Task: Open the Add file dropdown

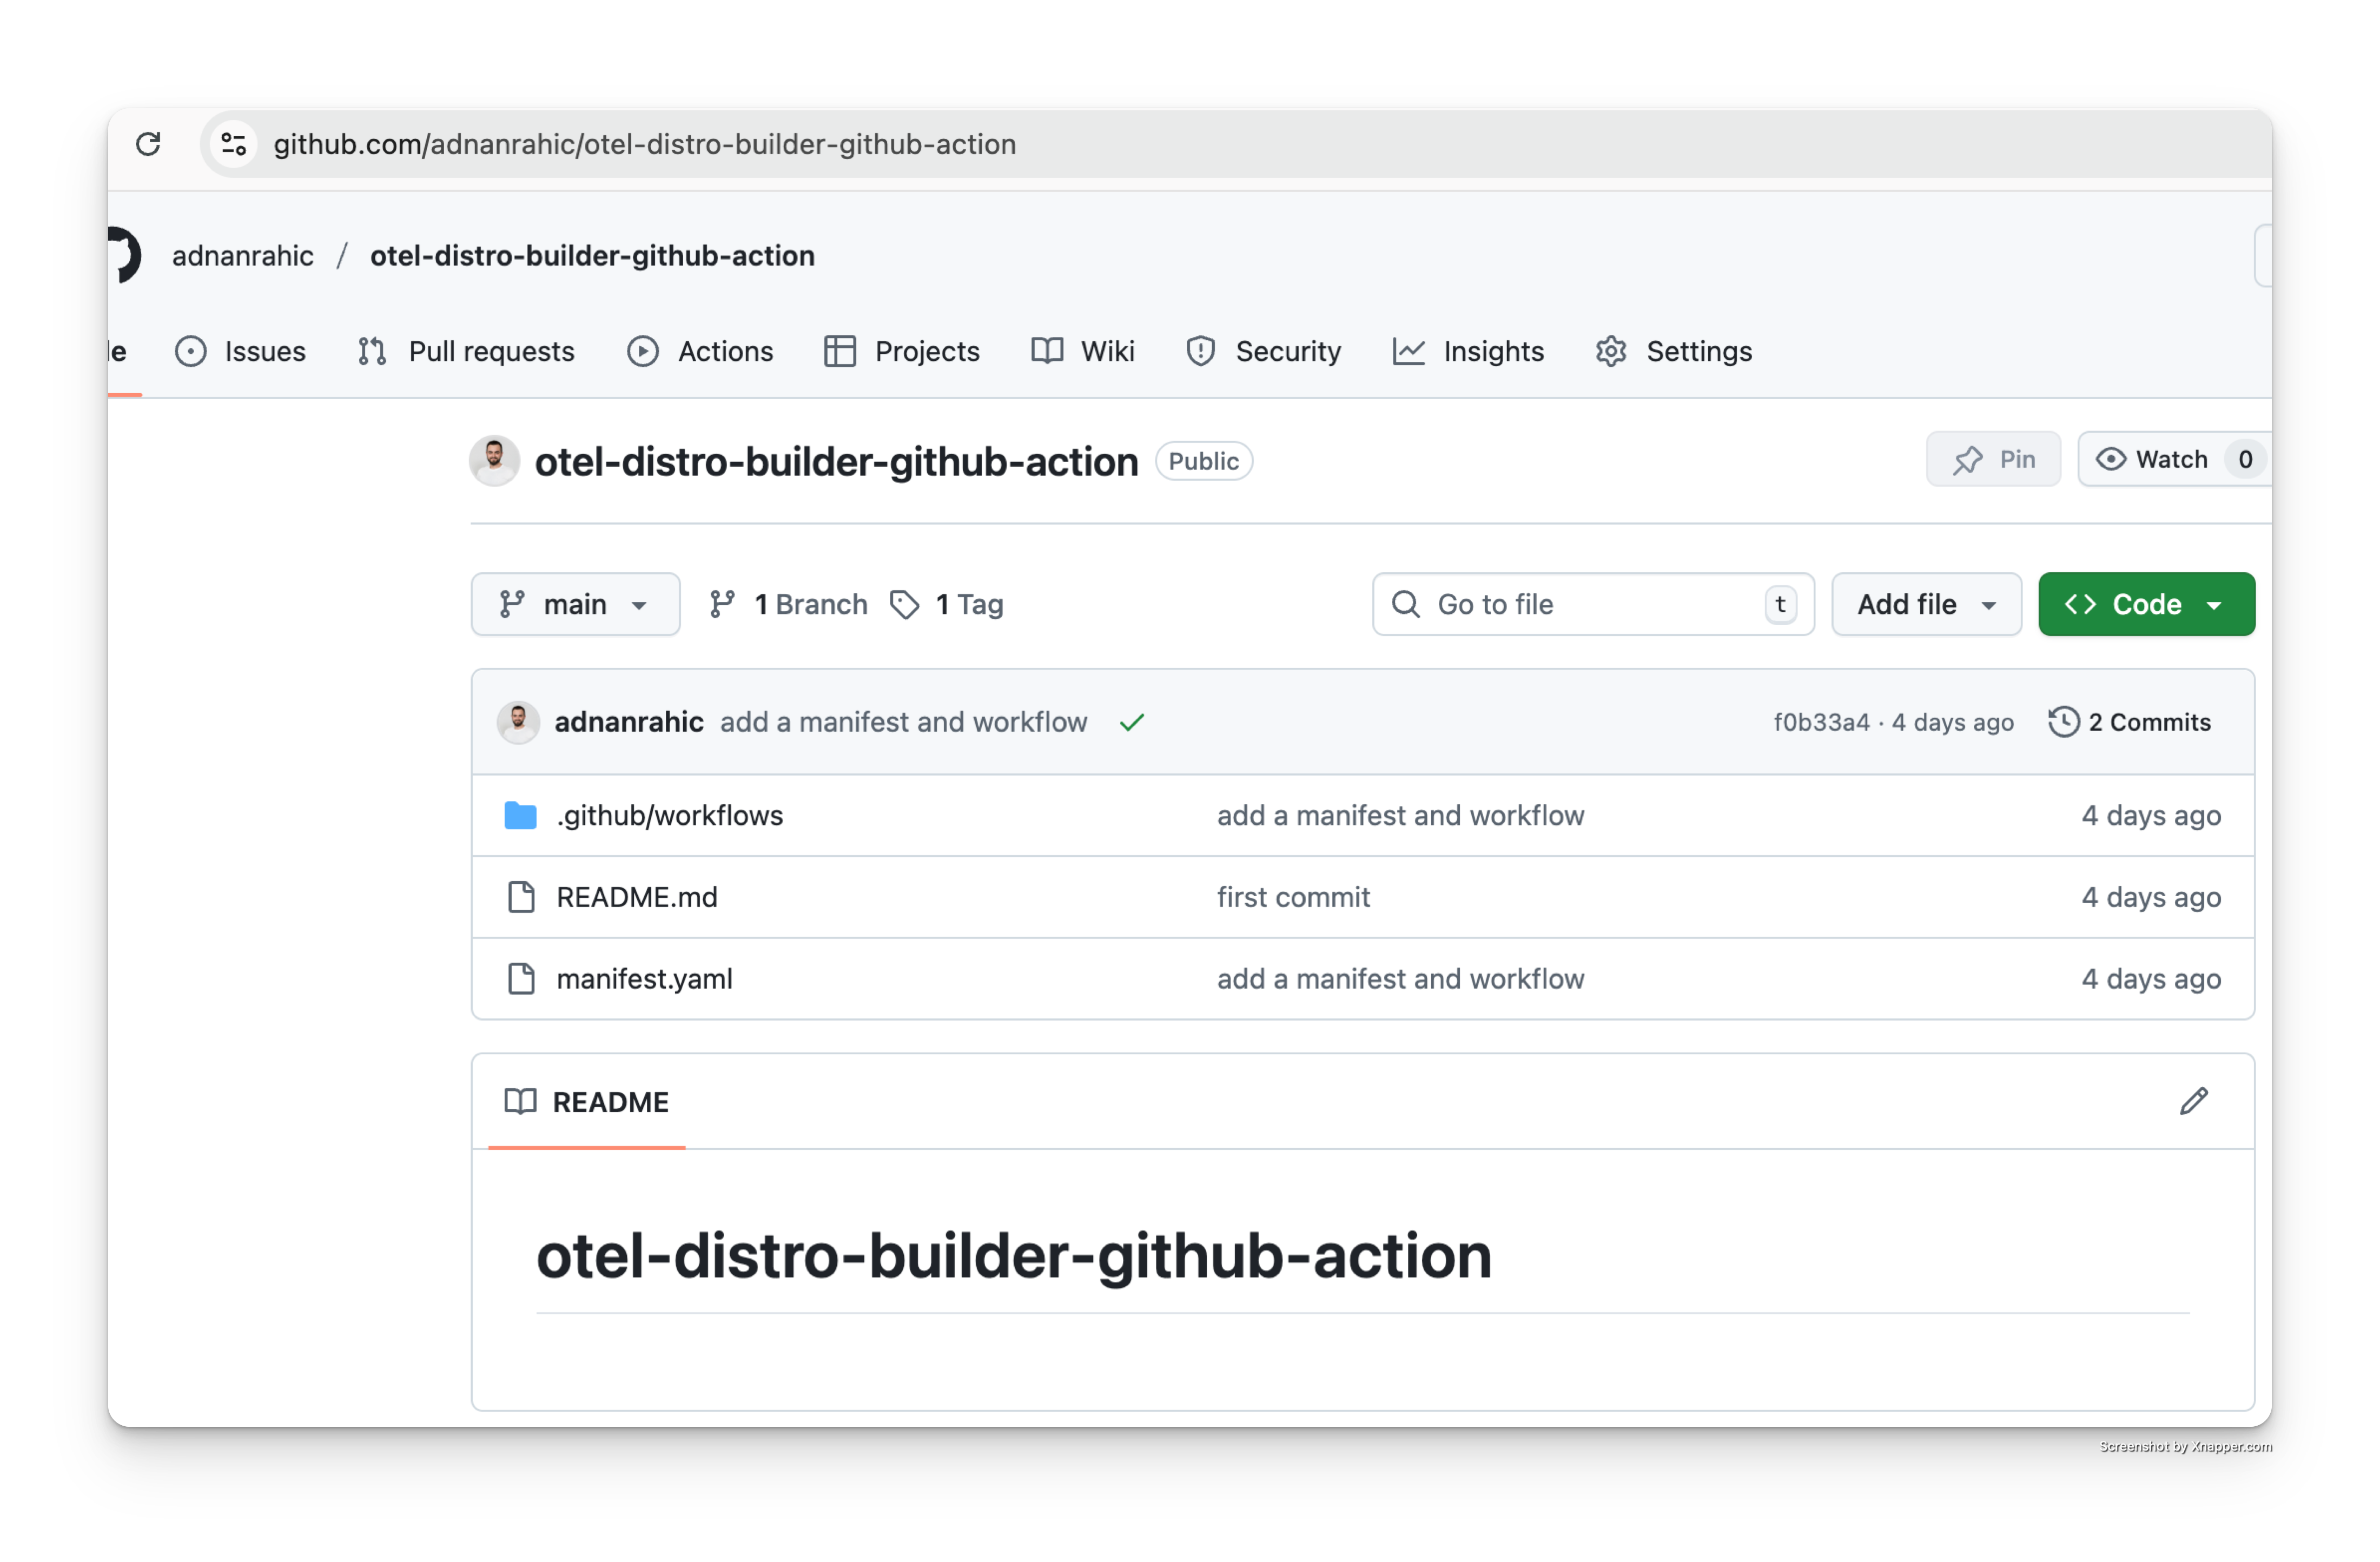Action: tap(1926, 604)
